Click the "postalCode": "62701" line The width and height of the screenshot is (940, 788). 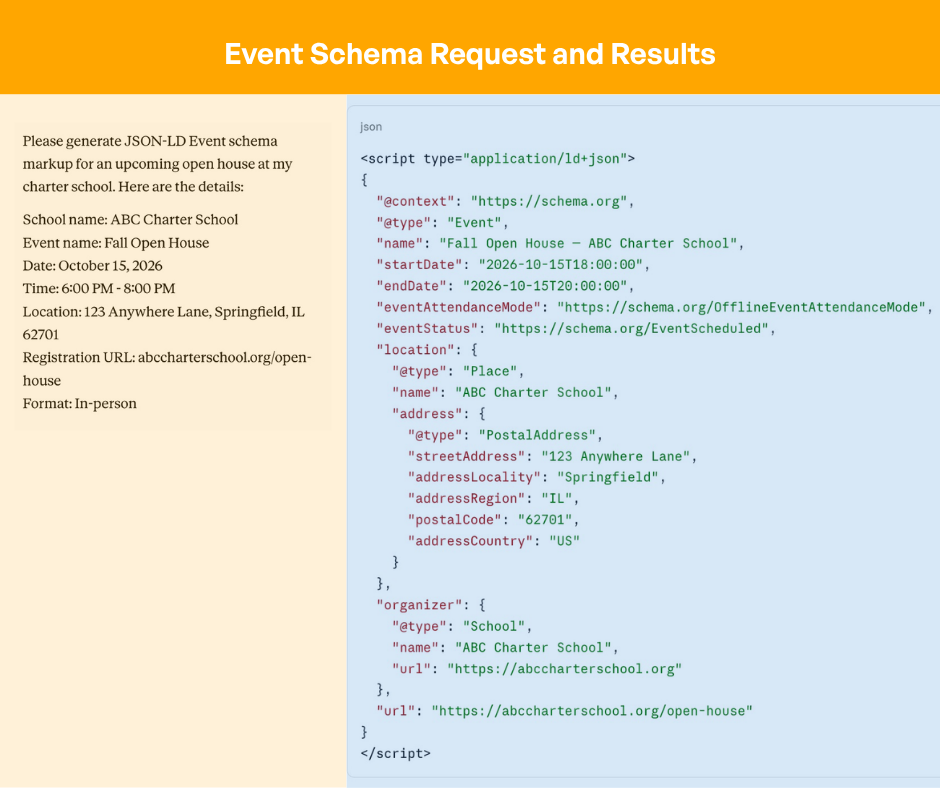tap(493, 520)
